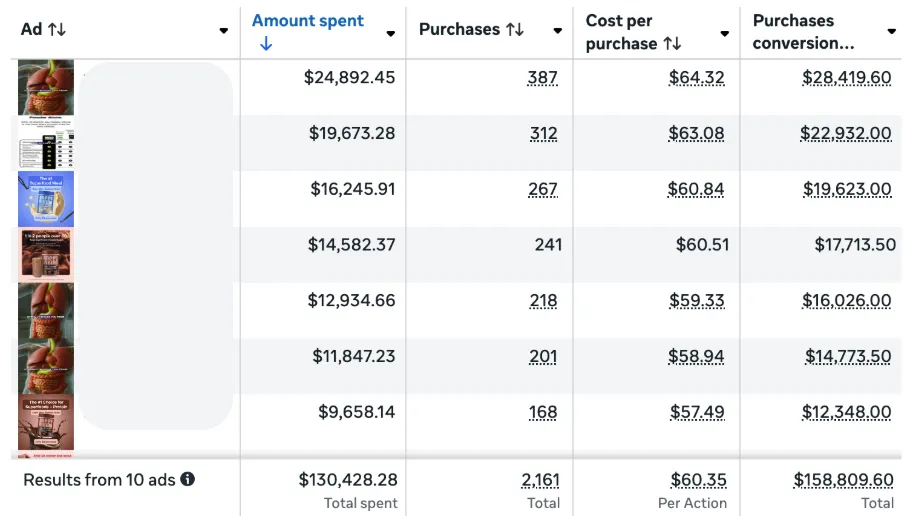This screenshot has height=516, width=904.
Task: Expand the Purchases column options caret
Action: pyautogui.click(x=557, y=31)
